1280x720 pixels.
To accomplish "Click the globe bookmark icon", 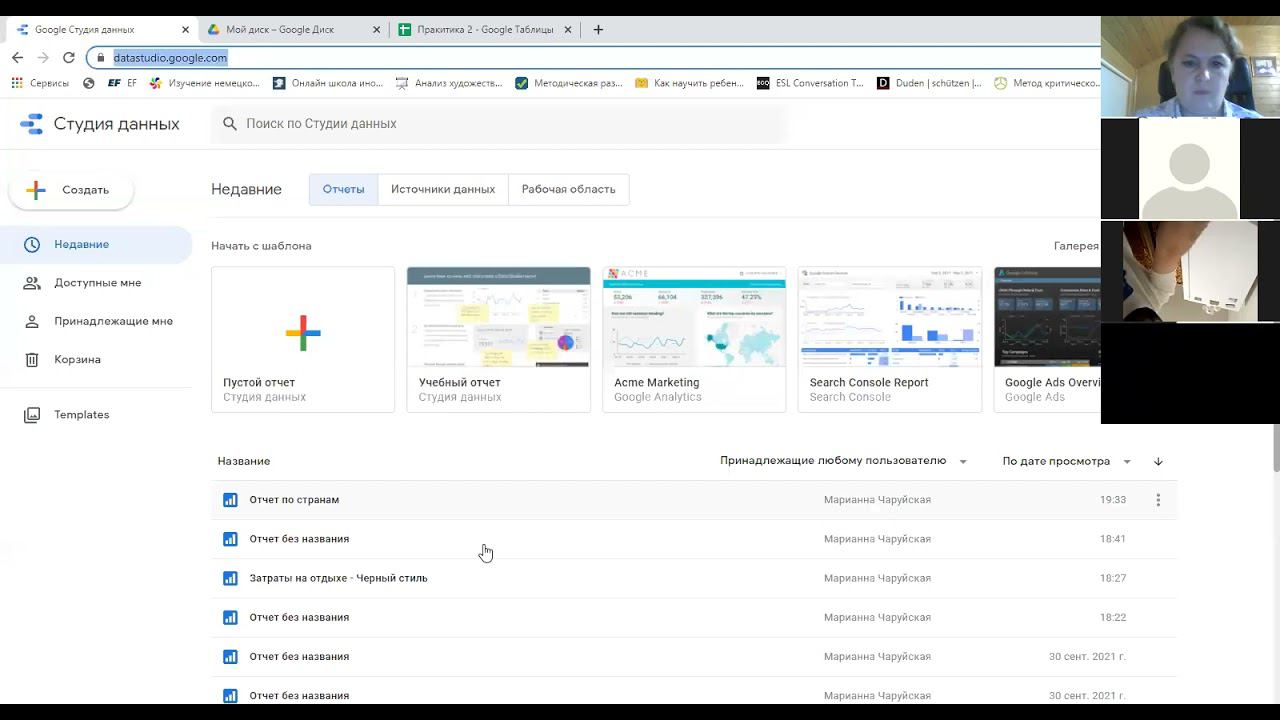I will click(89, 84).
